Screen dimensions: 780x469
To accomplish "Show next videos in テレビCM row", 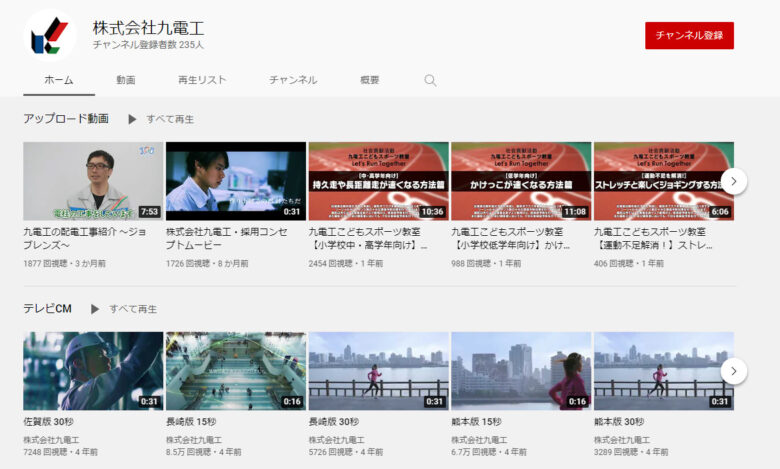I will point(733,371).
